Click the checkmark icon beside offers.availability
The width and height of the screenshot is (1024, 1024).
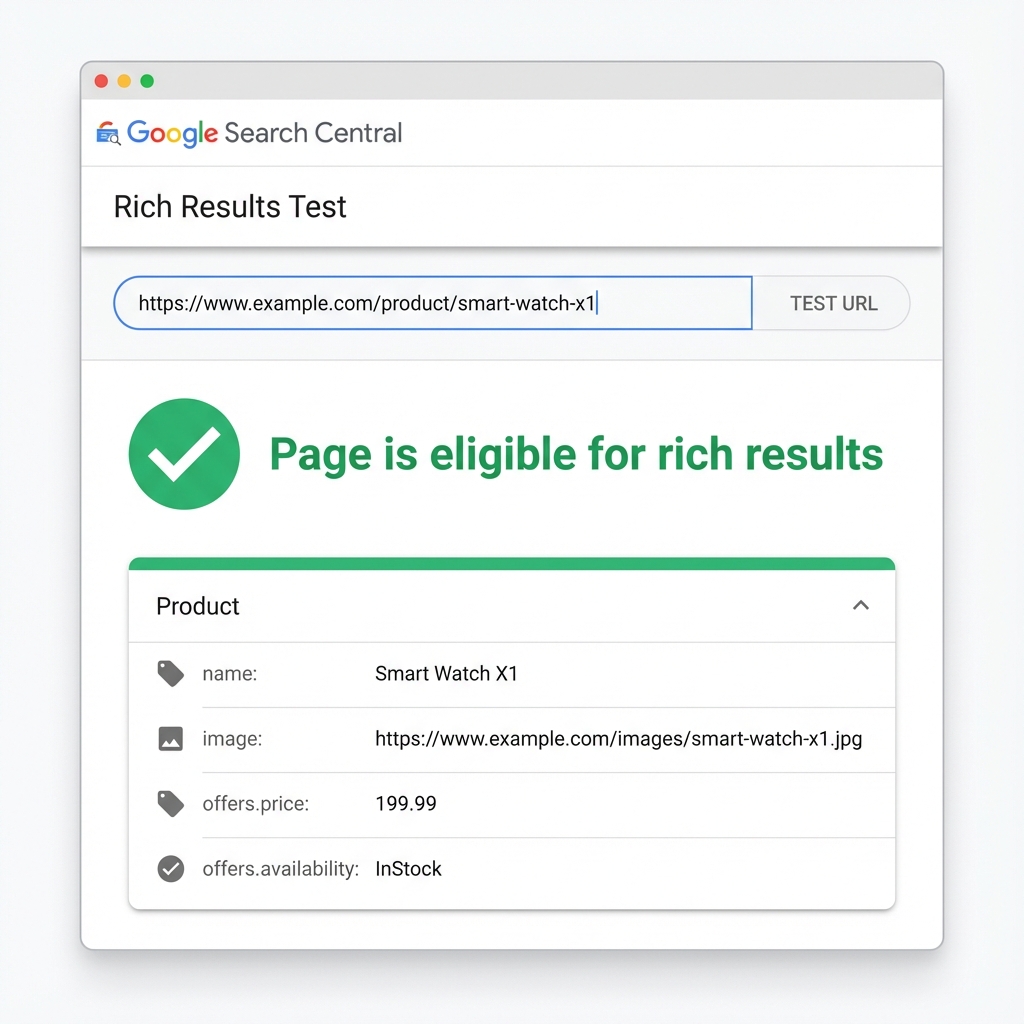(x=170, y=868)
